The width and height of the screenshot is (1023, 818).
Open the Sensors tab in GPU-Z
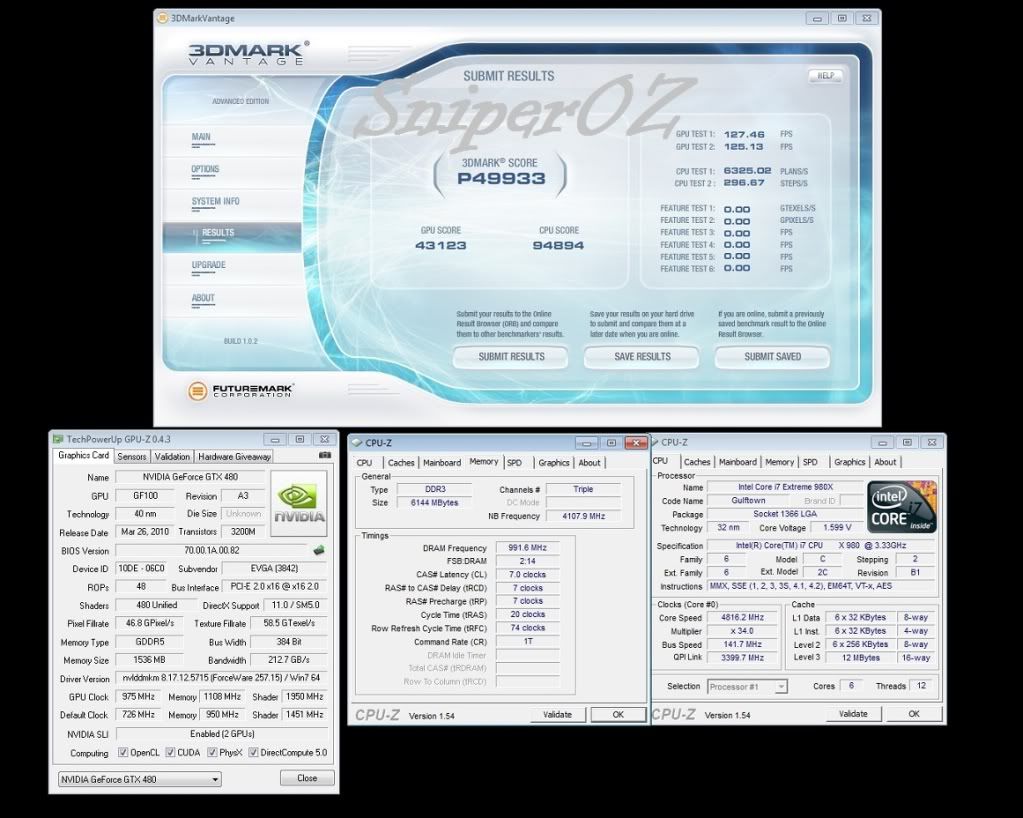(x=132, y=456)
